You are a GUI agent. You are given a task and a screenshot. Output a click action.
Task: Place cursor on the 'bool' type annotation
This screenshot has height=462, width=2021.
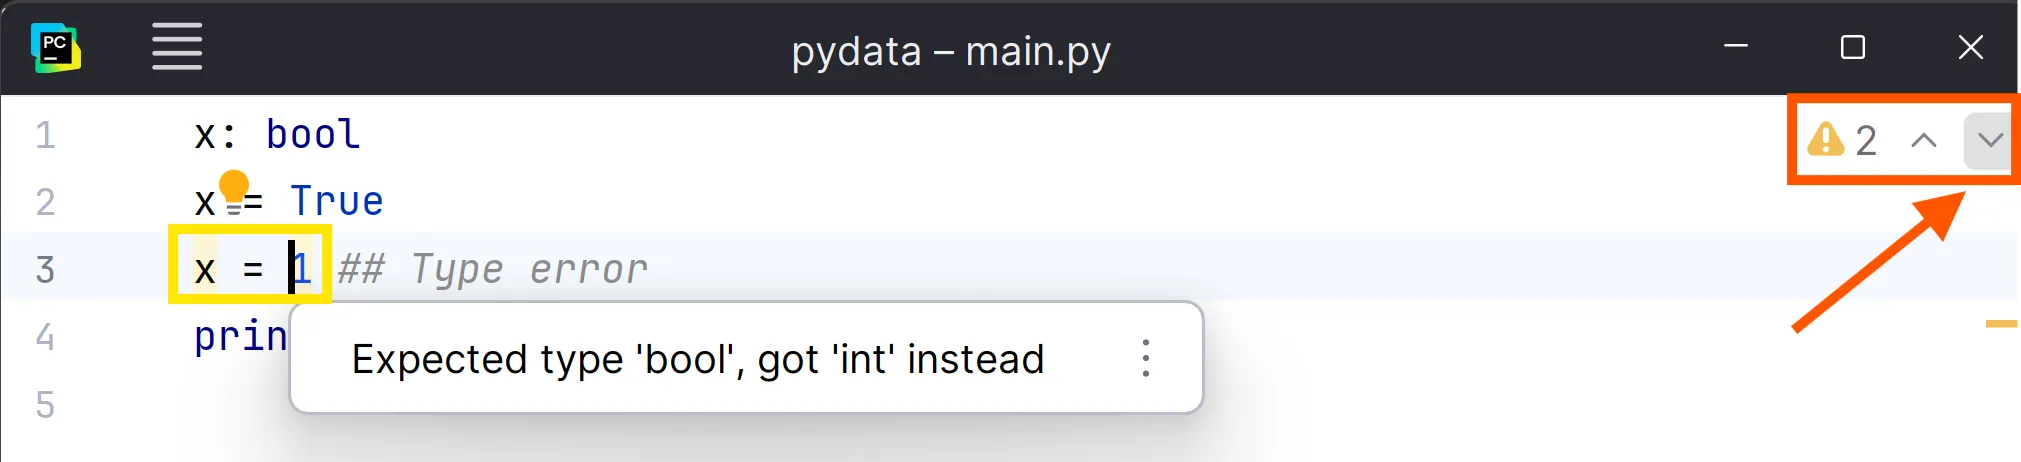(313, 135)
